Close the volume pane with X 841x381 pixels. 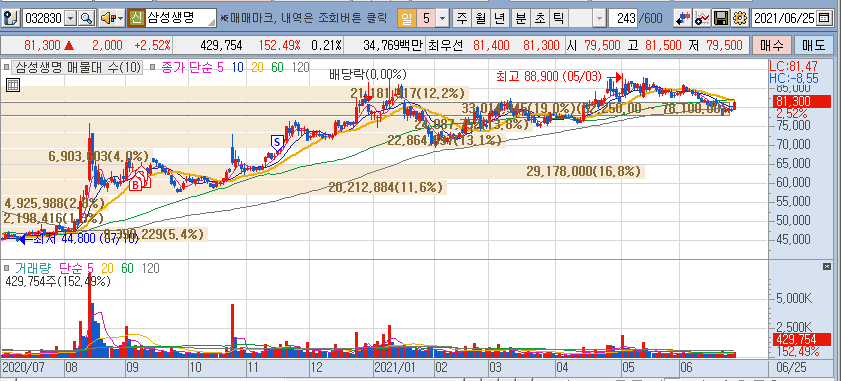click(827, 266)
